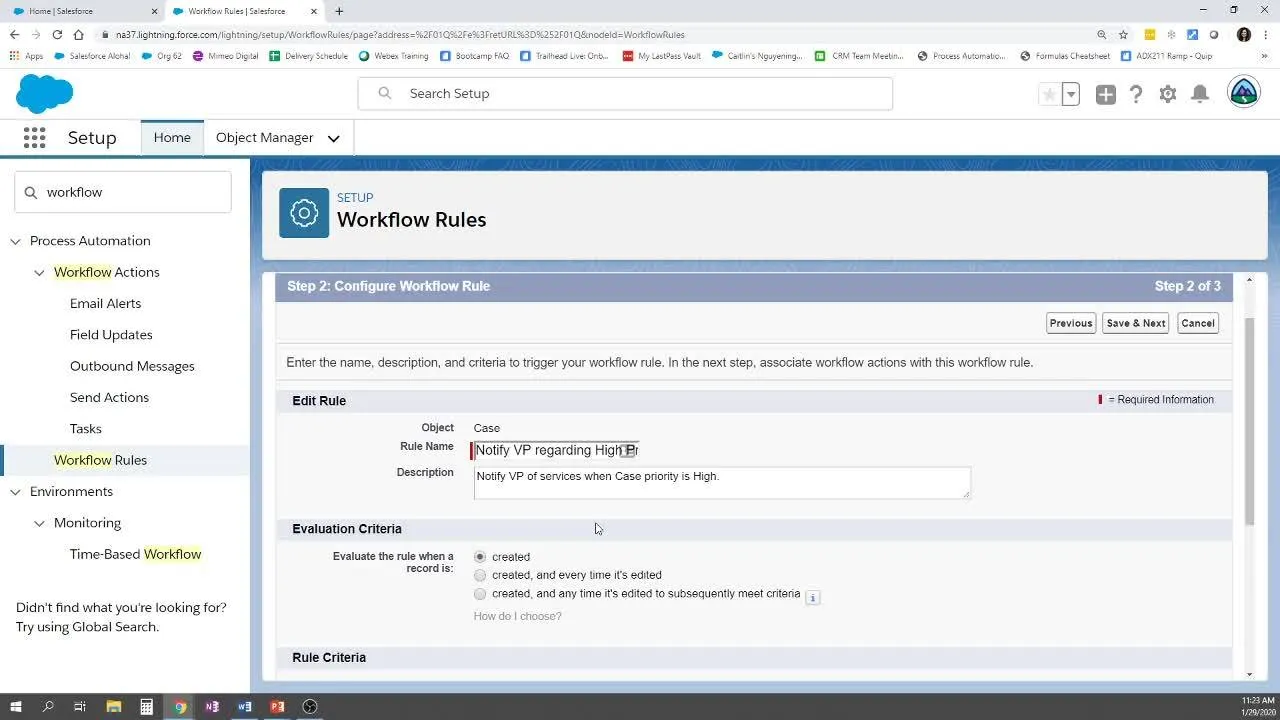Open the global actions plus icon
1280x720 pixels.
click(1105, 94)
